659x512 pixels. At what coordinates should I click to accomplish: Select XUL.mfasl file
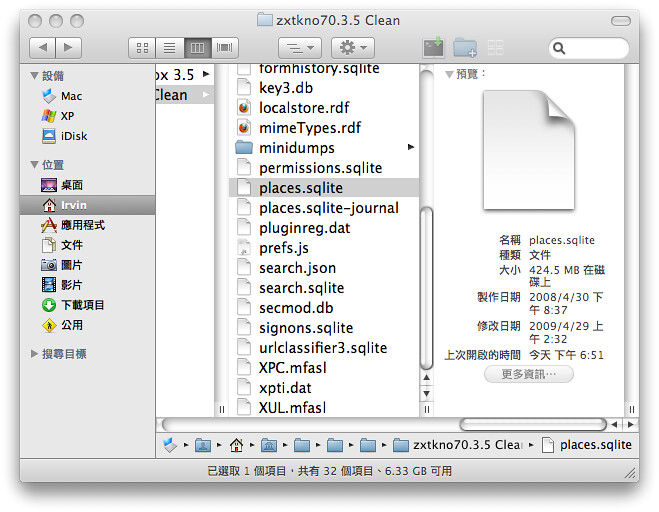pyautogui.click(x=324, y=407)
